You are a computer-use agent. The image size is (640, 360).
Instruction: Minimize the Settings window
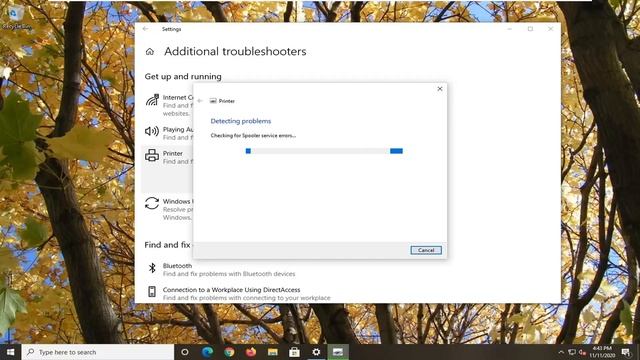(510, 29)
